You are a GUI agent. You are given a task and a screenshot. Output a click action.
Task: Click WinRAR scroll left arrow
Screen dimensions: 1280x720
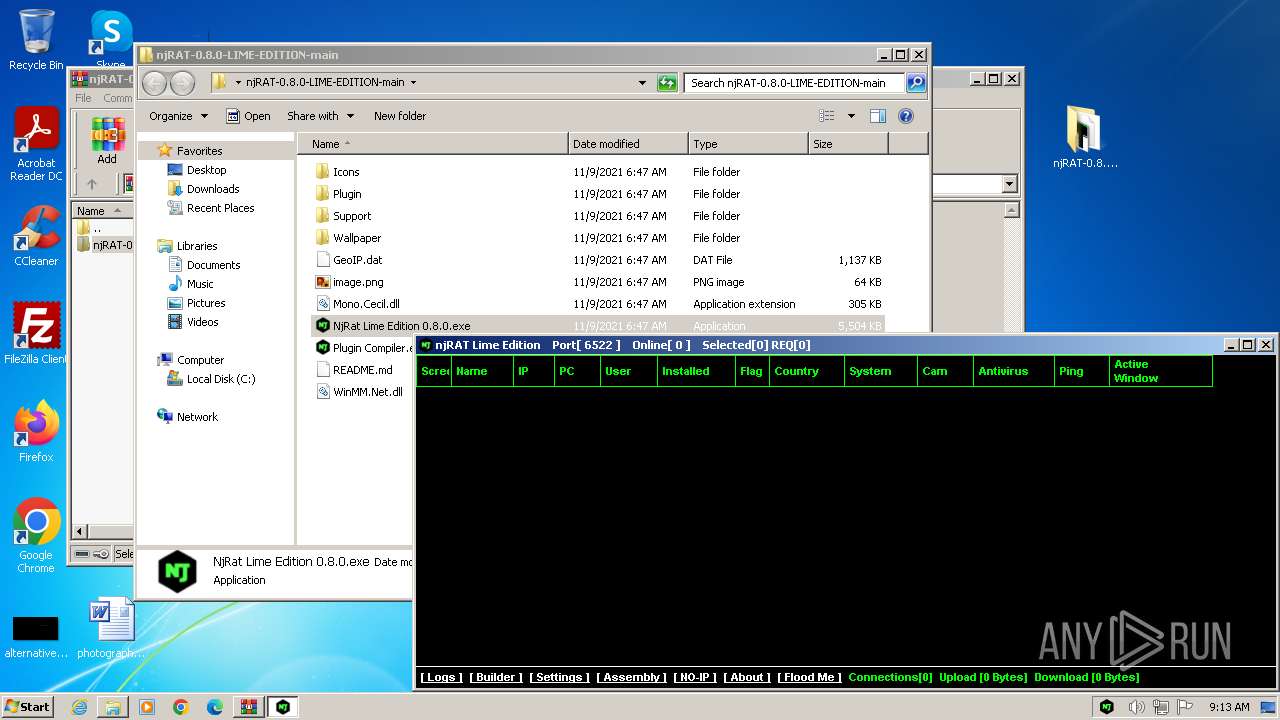click(x=81, y=531)
